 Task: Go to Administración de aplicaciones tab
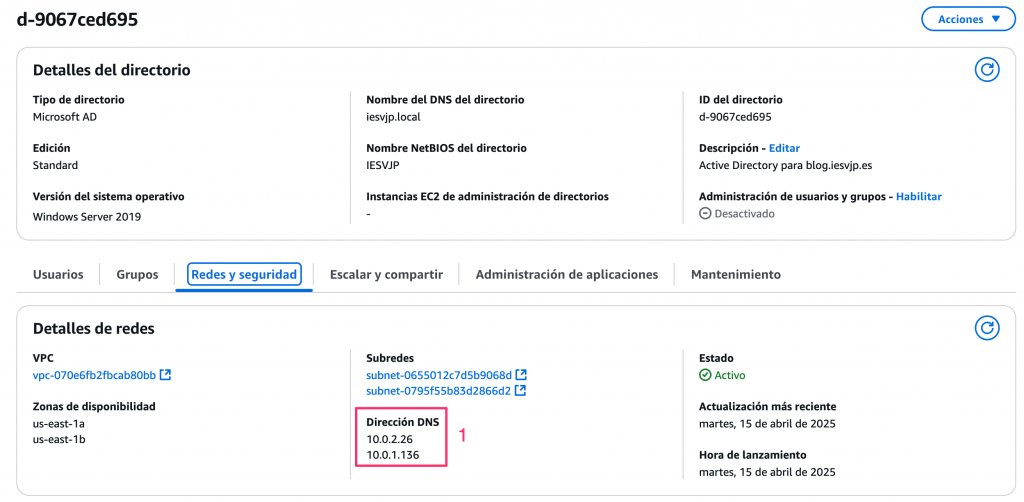(x=566, y=274)
